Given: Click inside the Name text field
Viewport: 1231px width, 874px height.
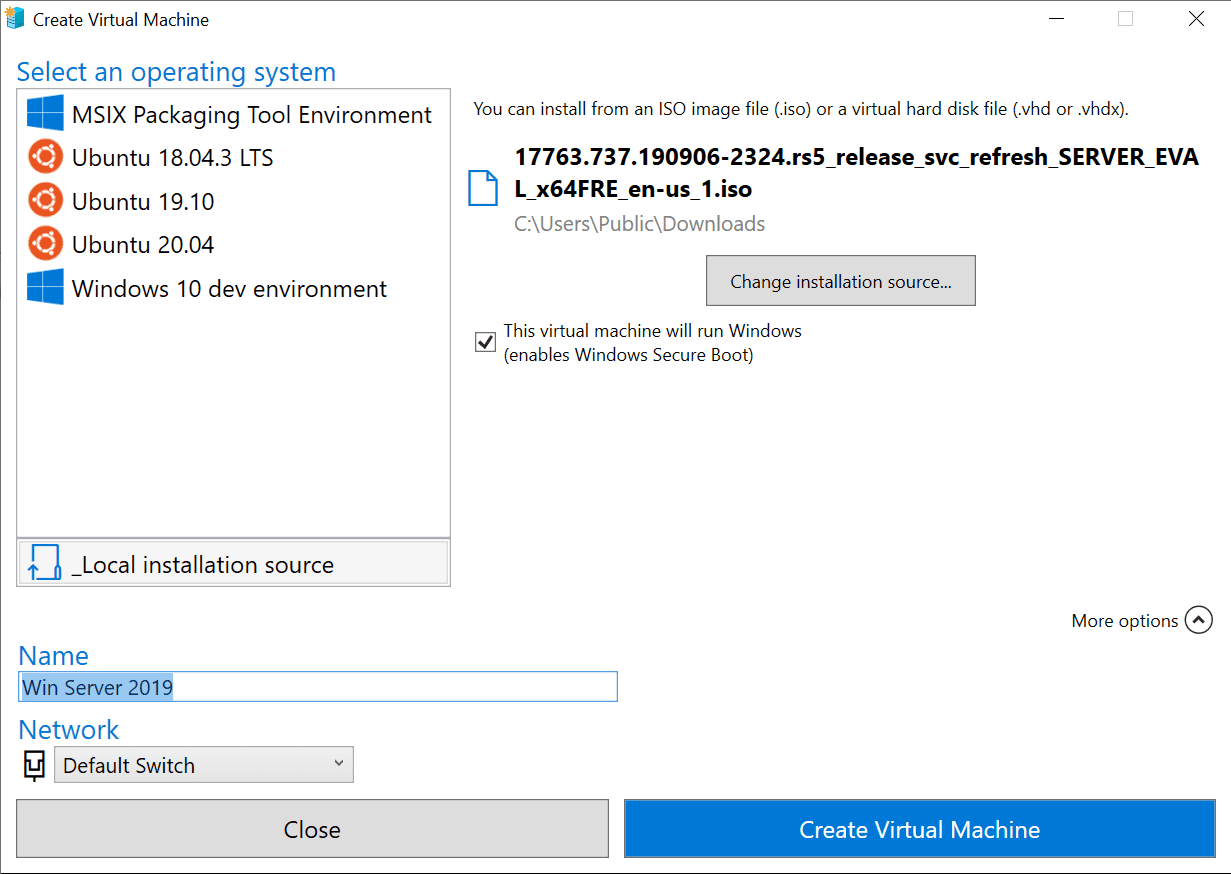Looking at the screenshot, I should 318,687.
